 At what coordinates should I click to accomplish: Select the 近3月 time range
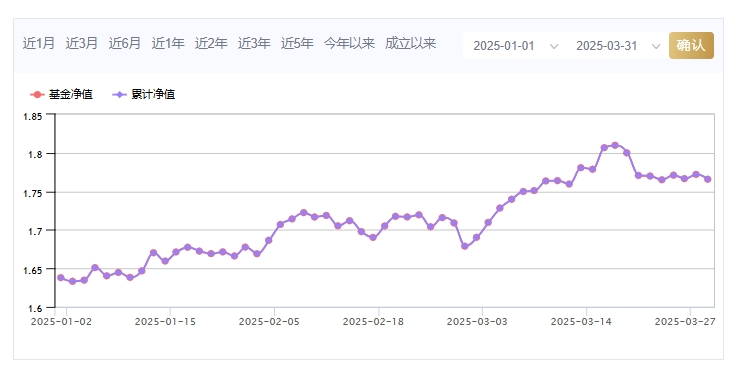click(x=81, y=44)
